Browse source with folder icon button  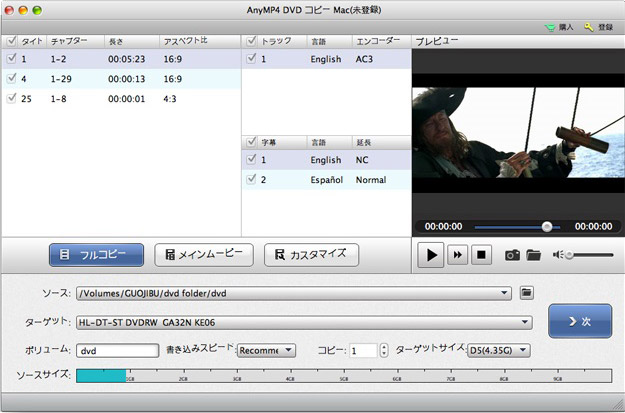click(527, 293)
